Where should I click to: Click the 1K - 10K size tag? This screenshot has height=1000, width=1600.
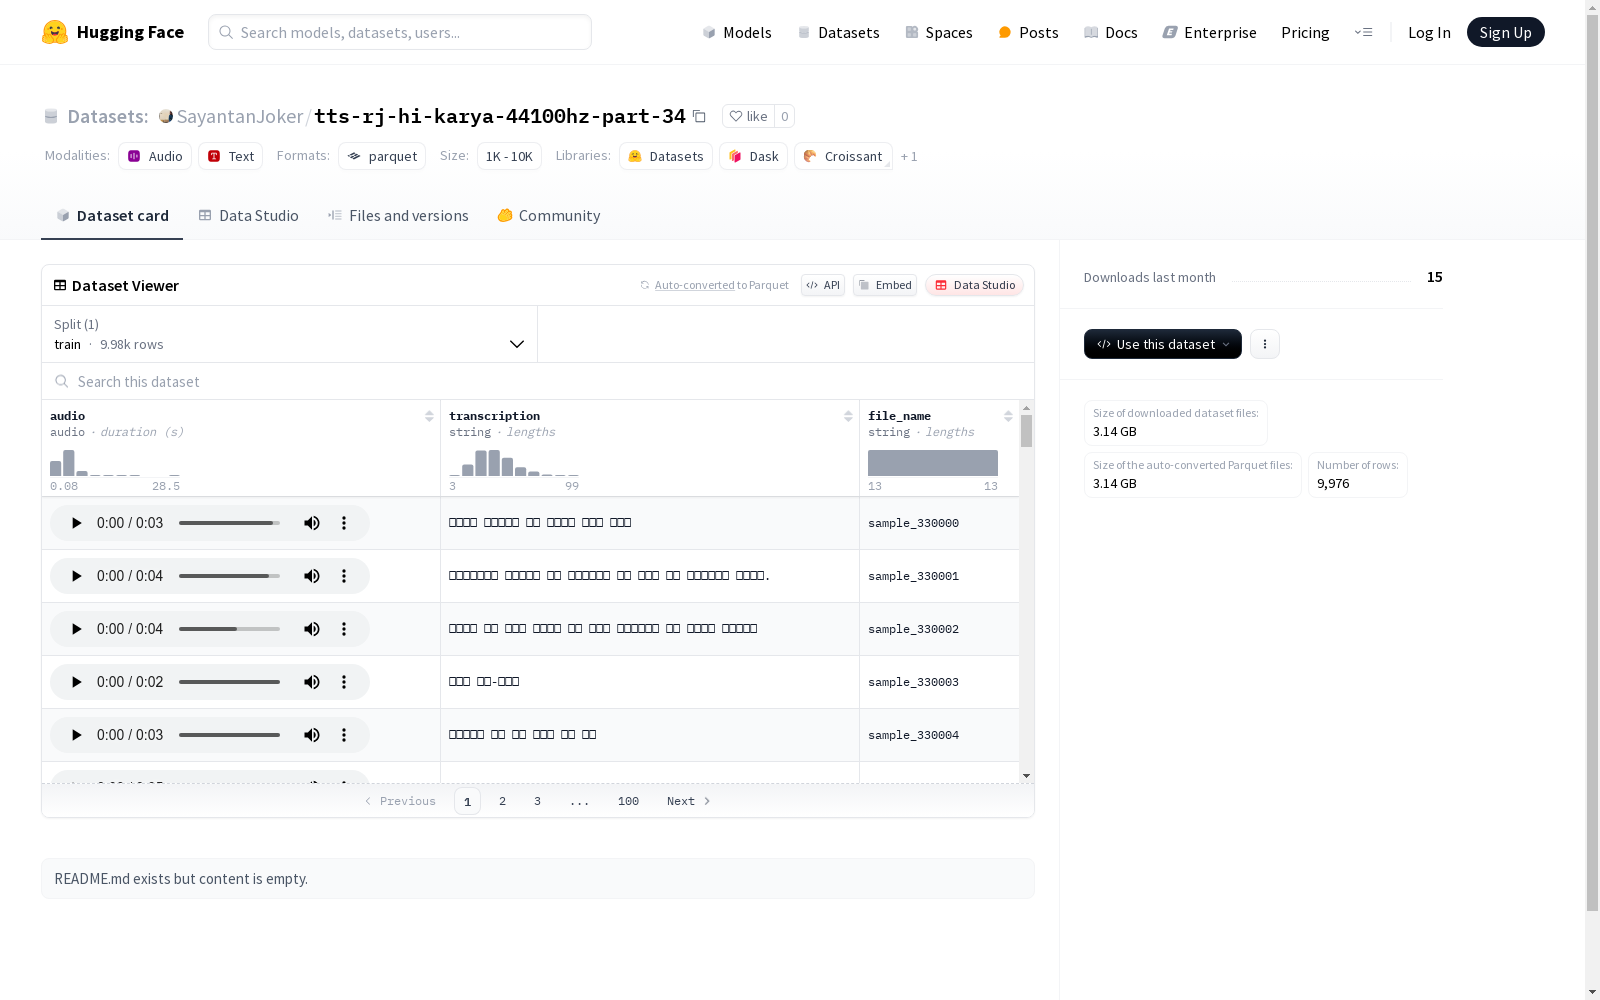click(x=509, y=156)
